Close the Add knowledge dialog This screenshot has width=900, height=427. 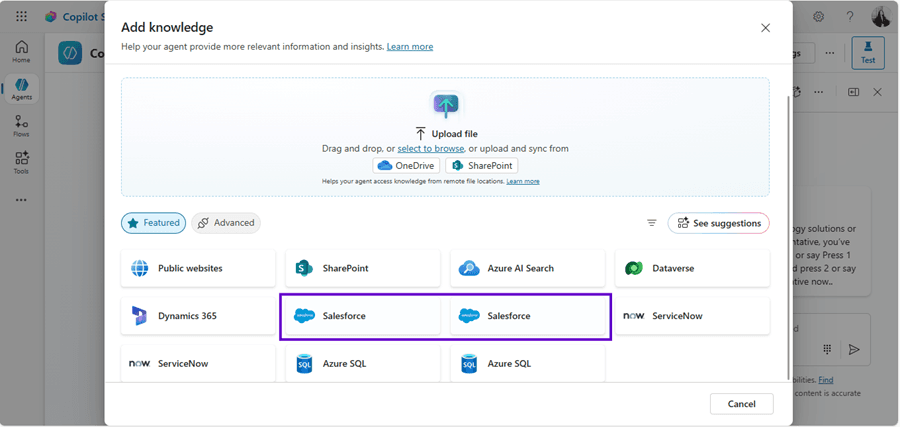click(765, 28)
